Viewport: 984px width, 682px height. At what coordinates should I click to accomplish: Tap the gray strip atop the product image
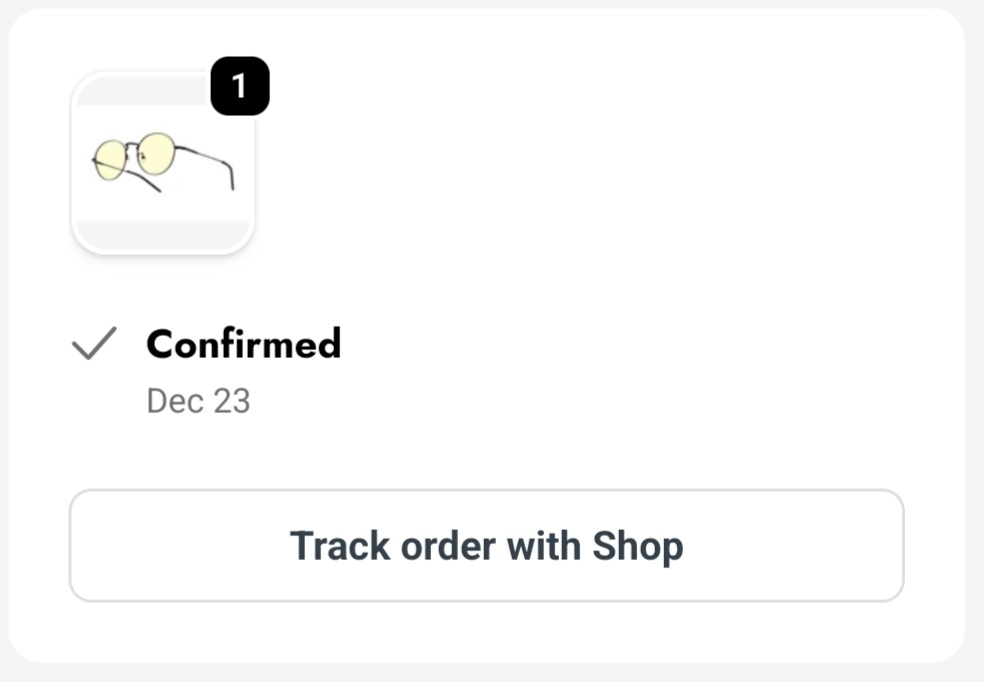tap(140, 92)
